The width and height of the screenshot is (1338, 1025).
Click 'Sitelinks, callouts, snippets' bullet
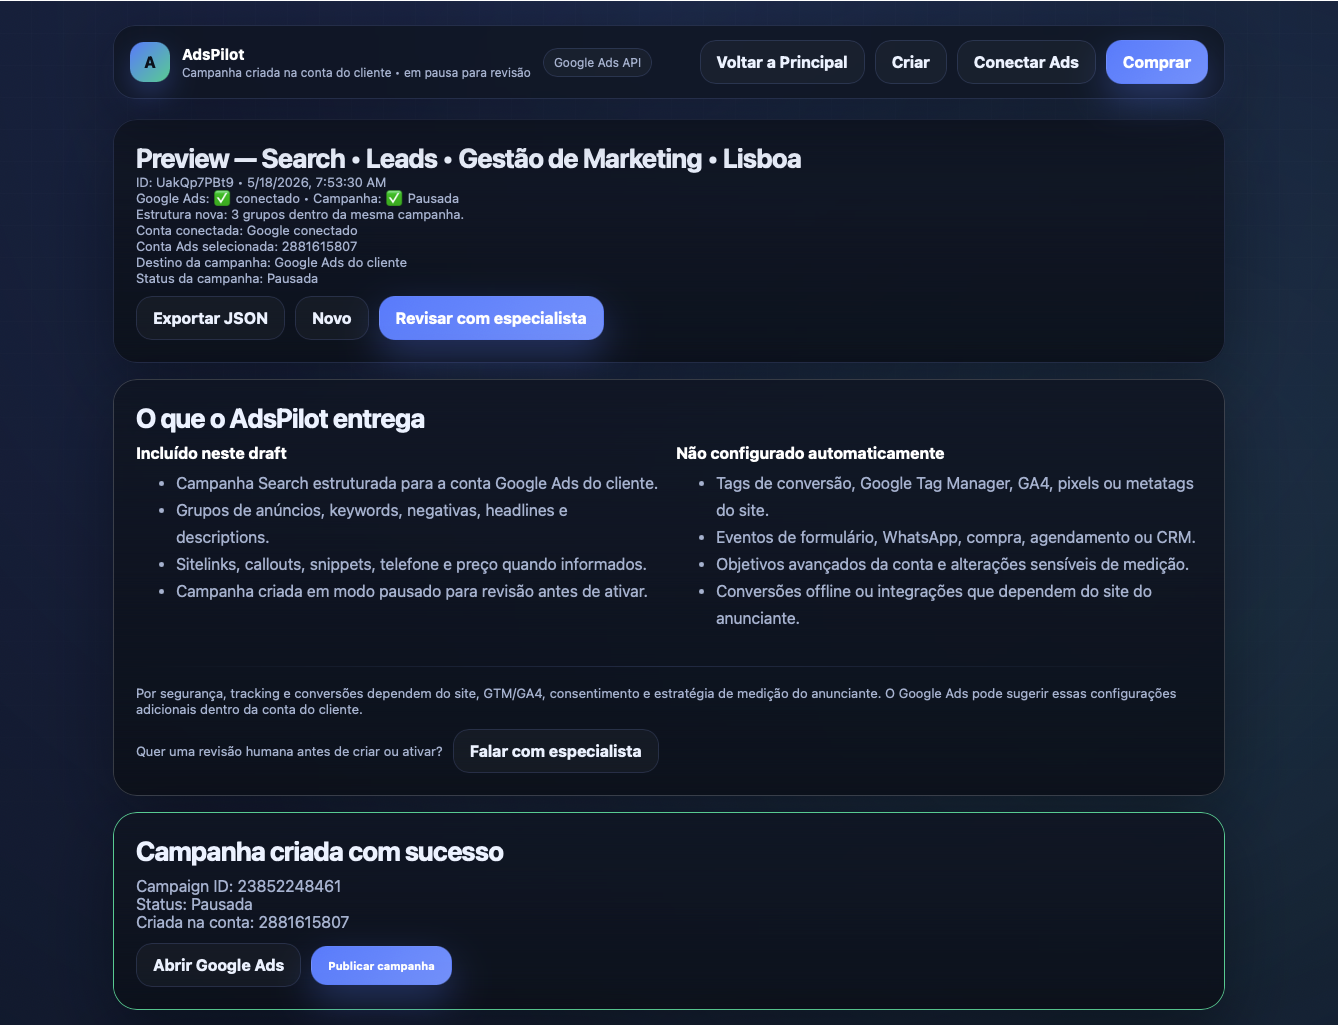pyautogui.click(x=411, y=564)
